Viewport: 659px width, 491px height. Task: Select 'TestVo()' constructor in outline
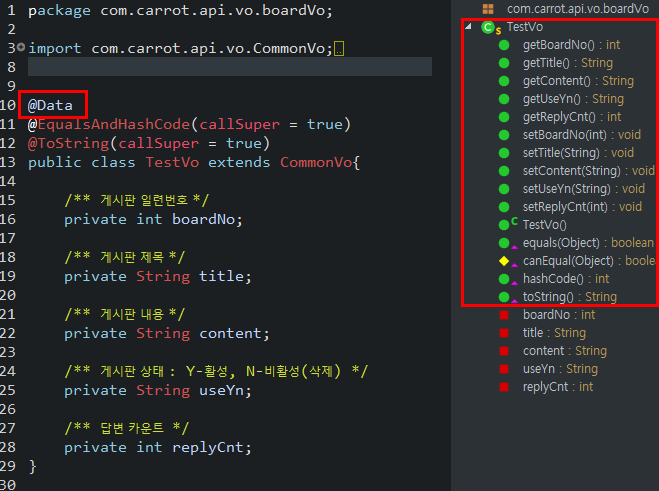click(545, 225)
